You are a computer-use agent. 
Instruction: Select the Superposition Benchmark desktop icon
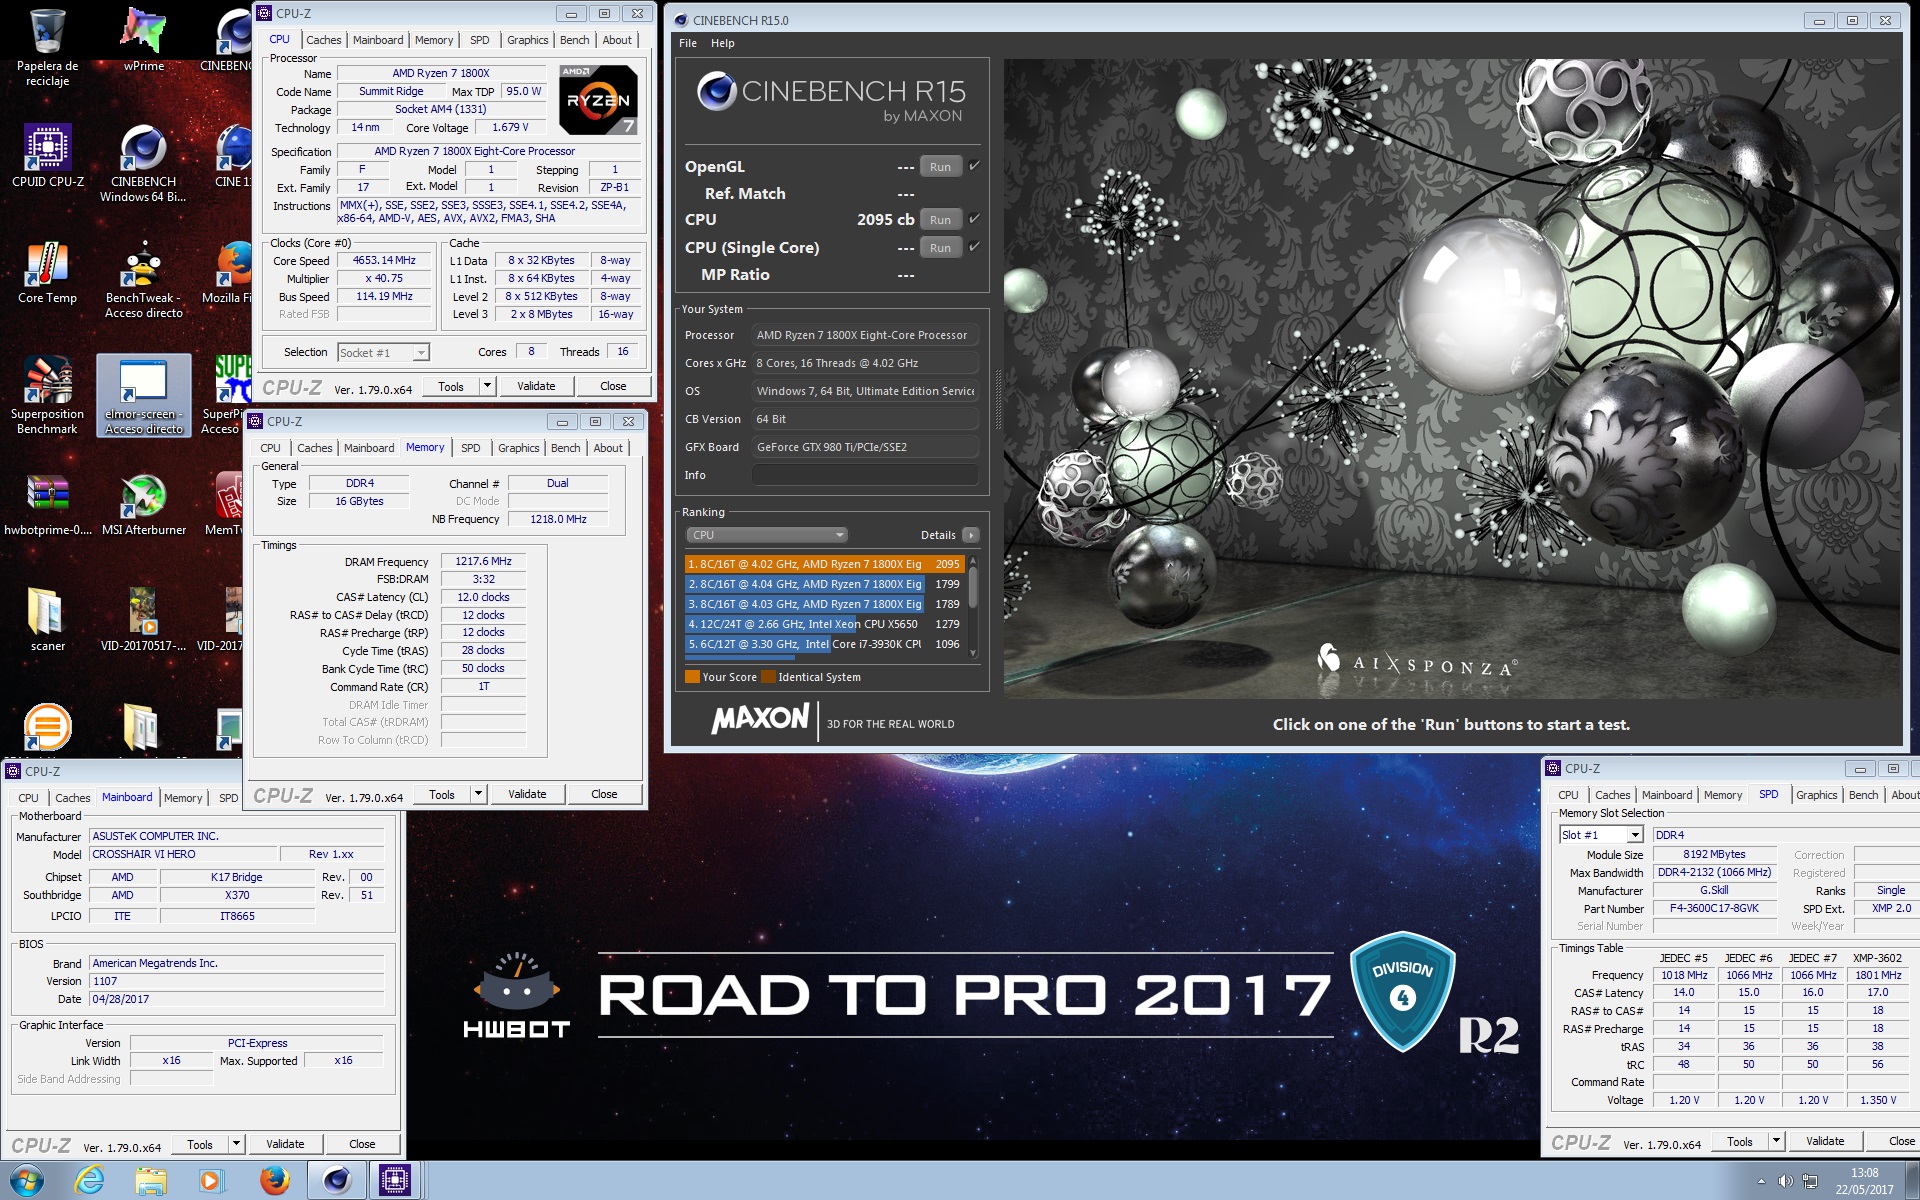47,396
